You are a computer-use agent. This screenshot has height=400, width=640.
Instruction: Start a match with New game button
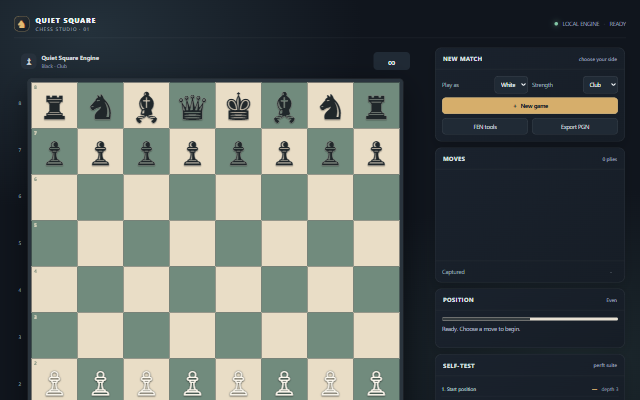(x=530, y=106)
